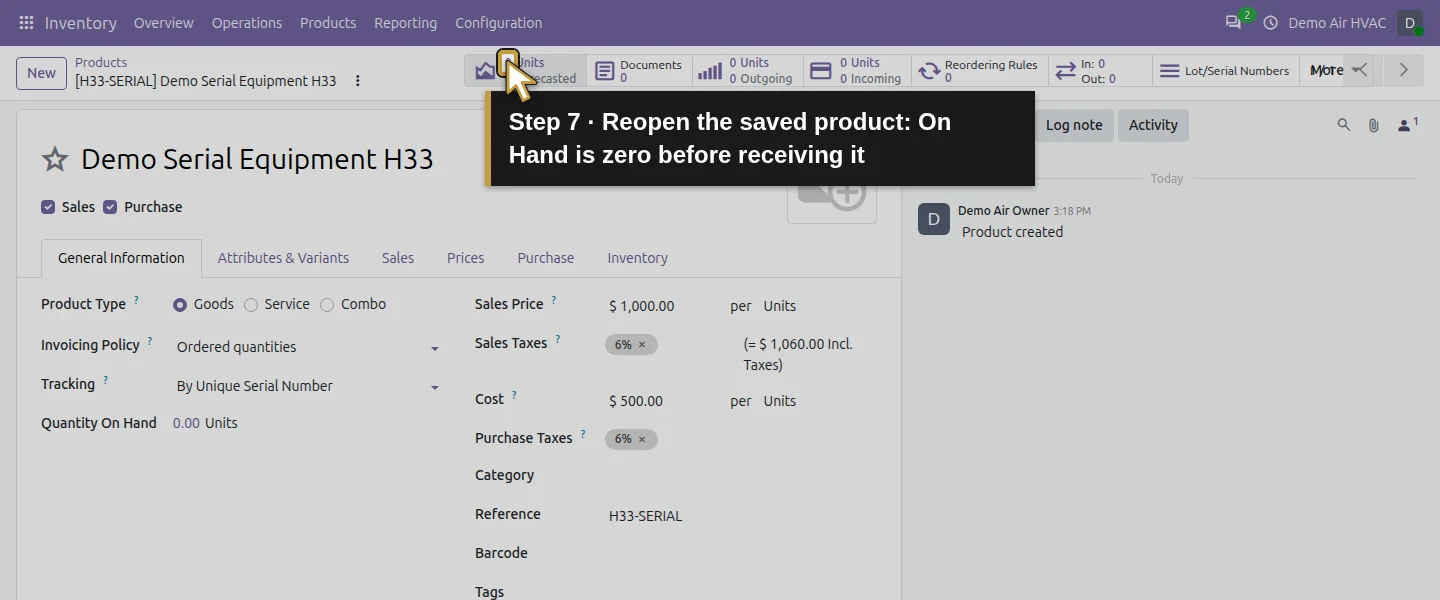
Task: Switch to the Inventory tab of form
Action: tap(638, 258)
